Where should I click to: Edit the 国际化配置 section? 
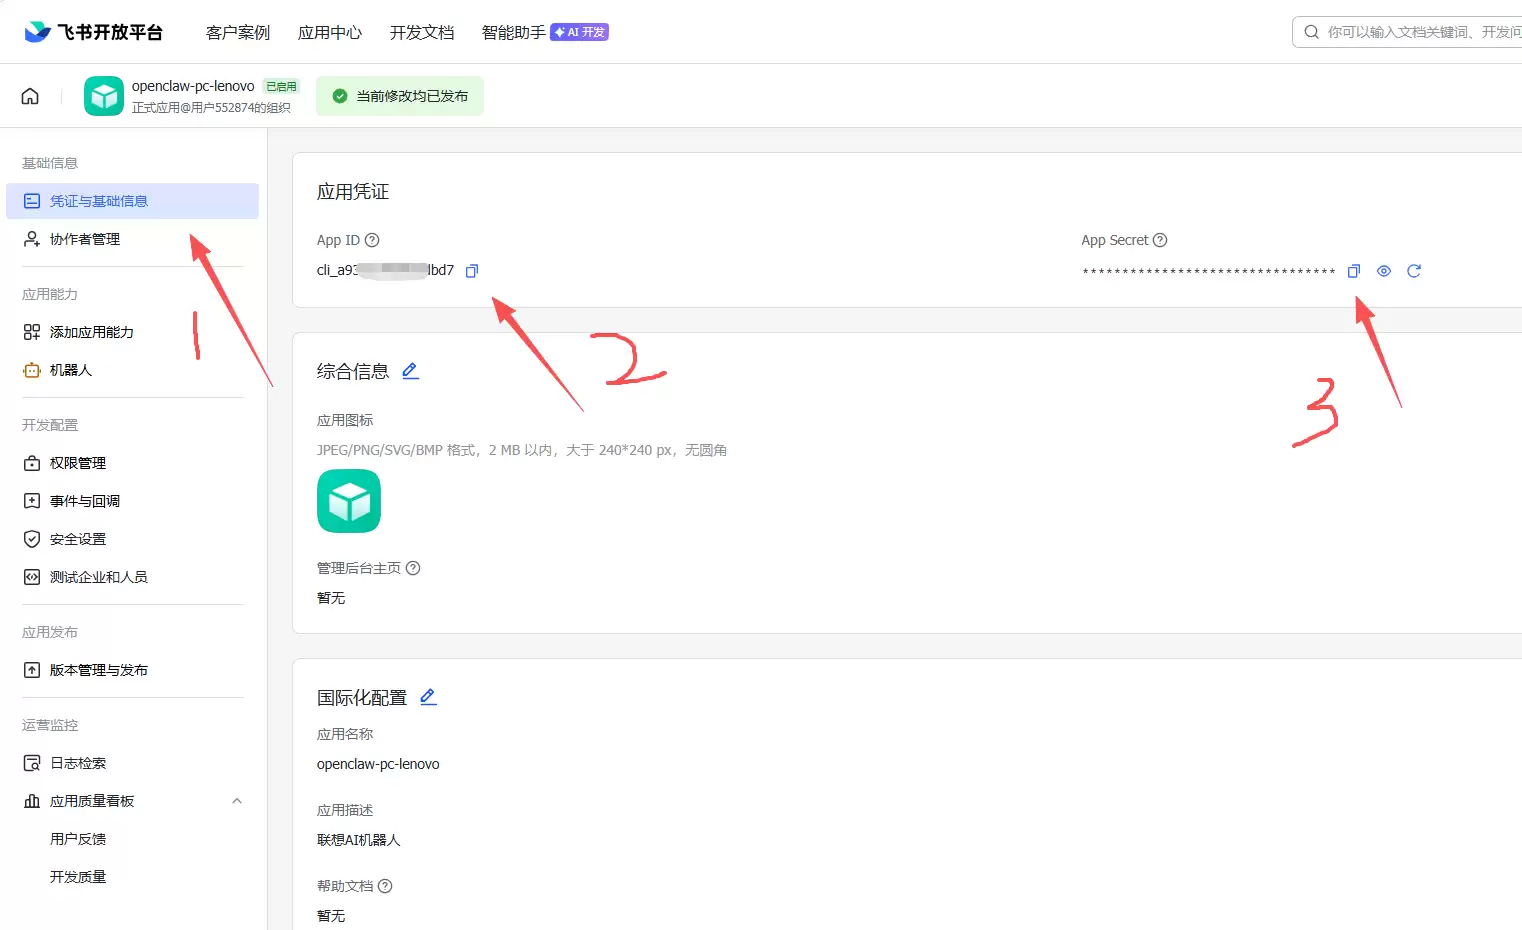pos(428,697)
